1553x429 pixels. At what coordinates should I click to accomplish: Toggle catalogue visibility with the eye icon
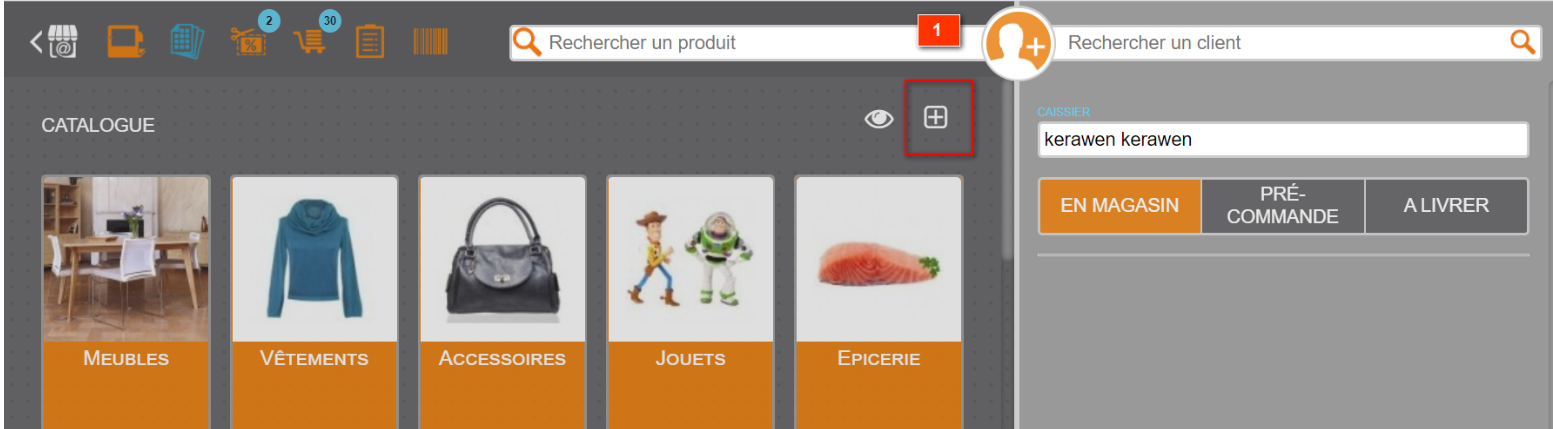[x=879, y=119]
